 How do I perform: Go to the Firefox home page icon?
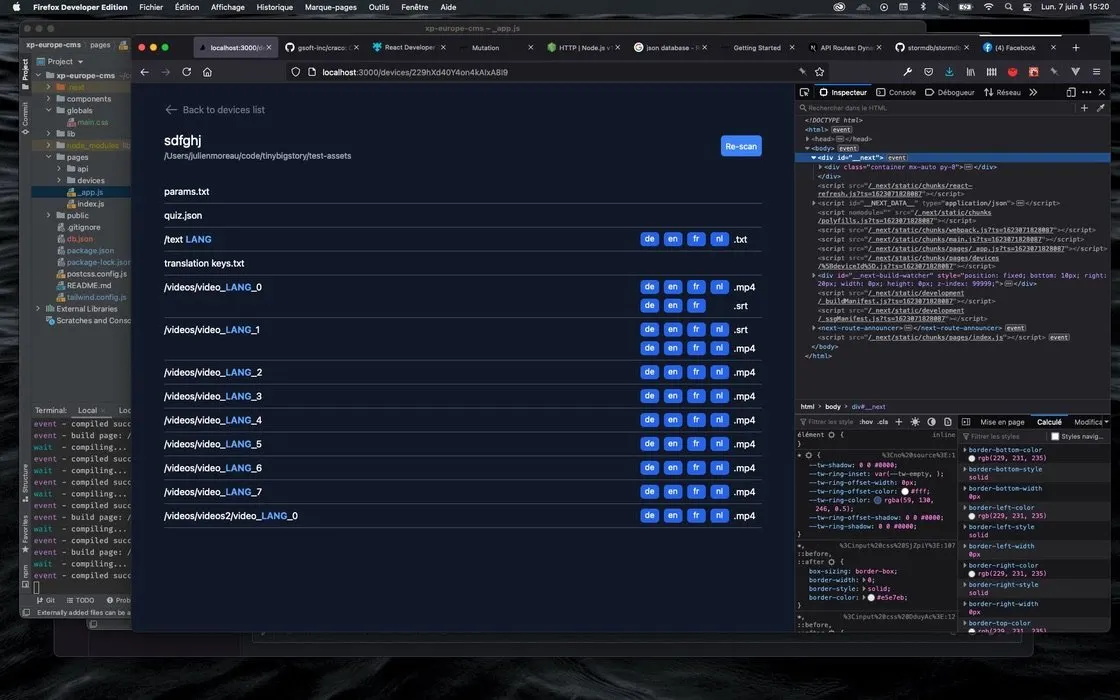(207, 72)
